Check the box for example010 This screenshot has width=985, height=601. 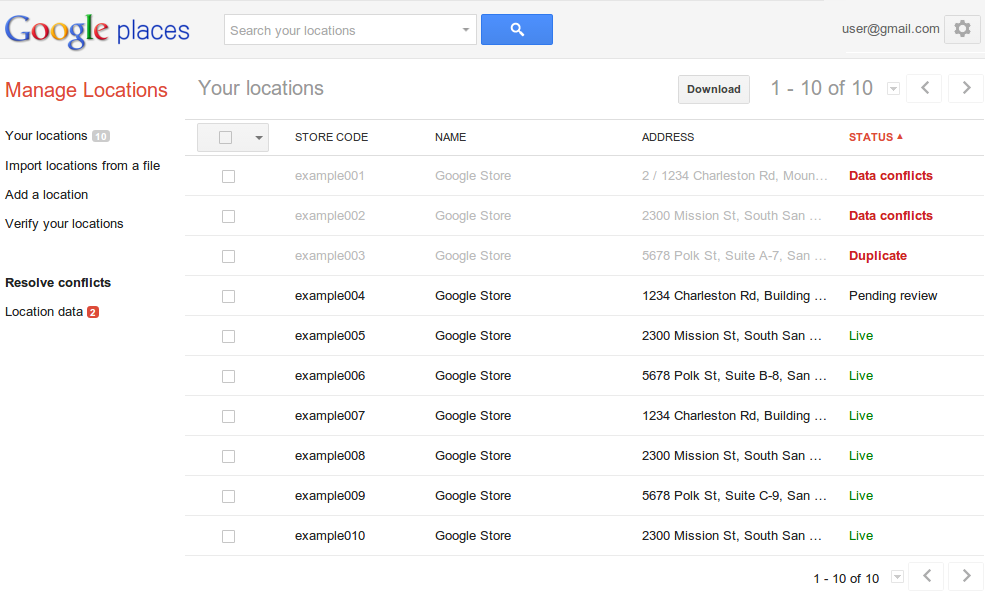coord(229,537)
